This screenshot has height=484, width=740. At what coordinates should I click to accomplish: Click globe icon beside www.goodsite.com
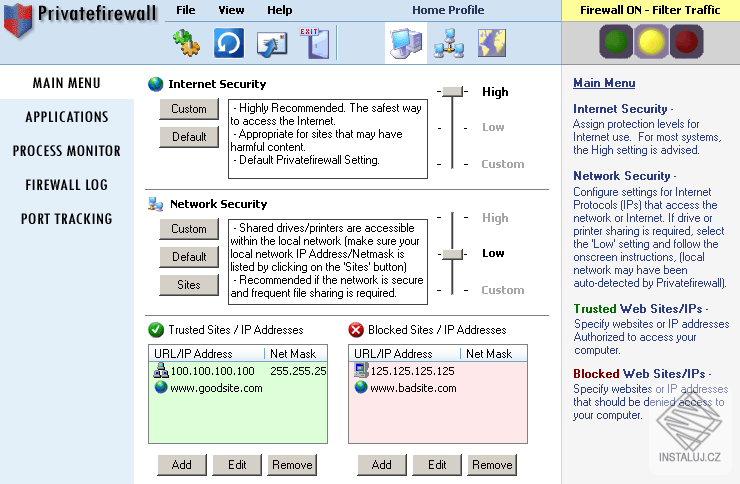(161, 387)
